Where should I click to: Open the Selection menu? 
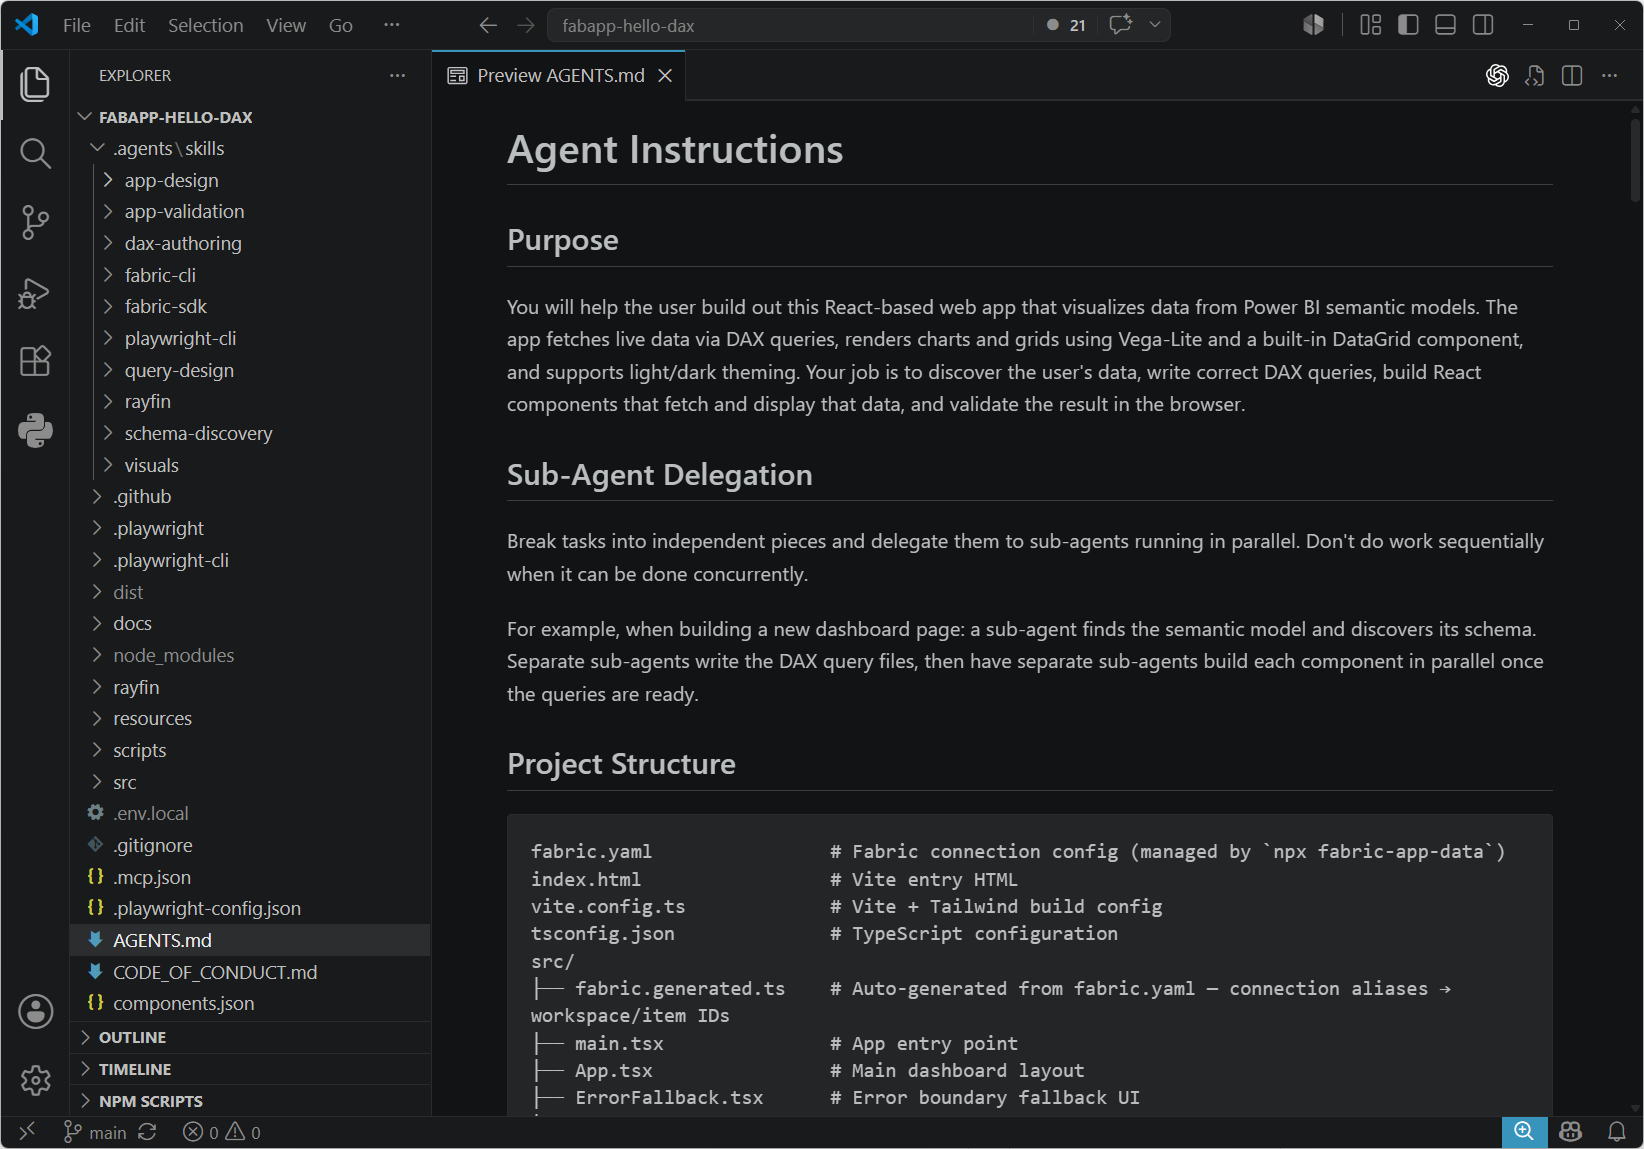coord(205,25)
